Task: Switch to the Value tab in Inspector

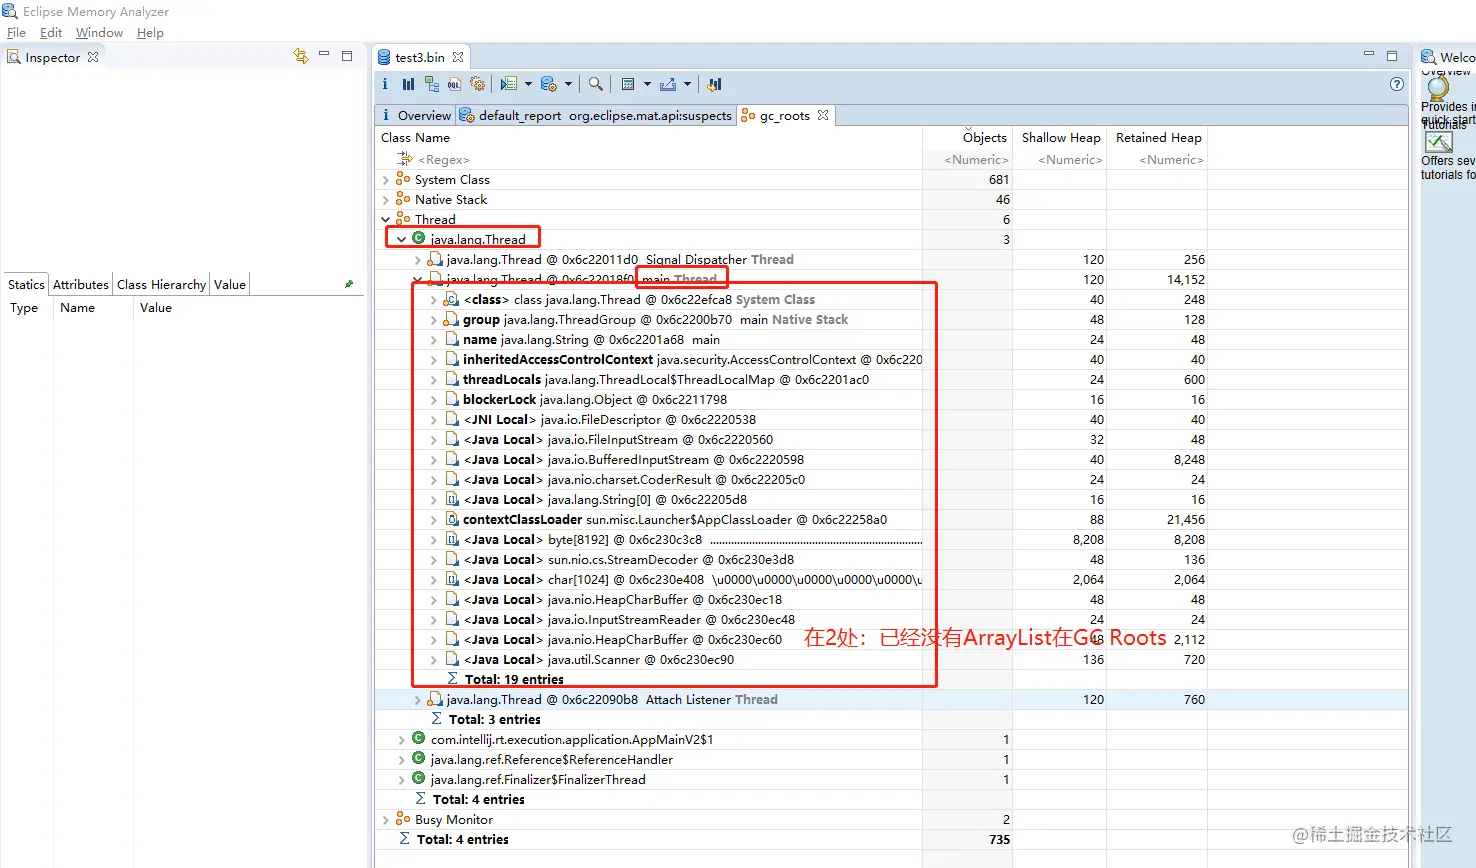Action: point(229,284)
